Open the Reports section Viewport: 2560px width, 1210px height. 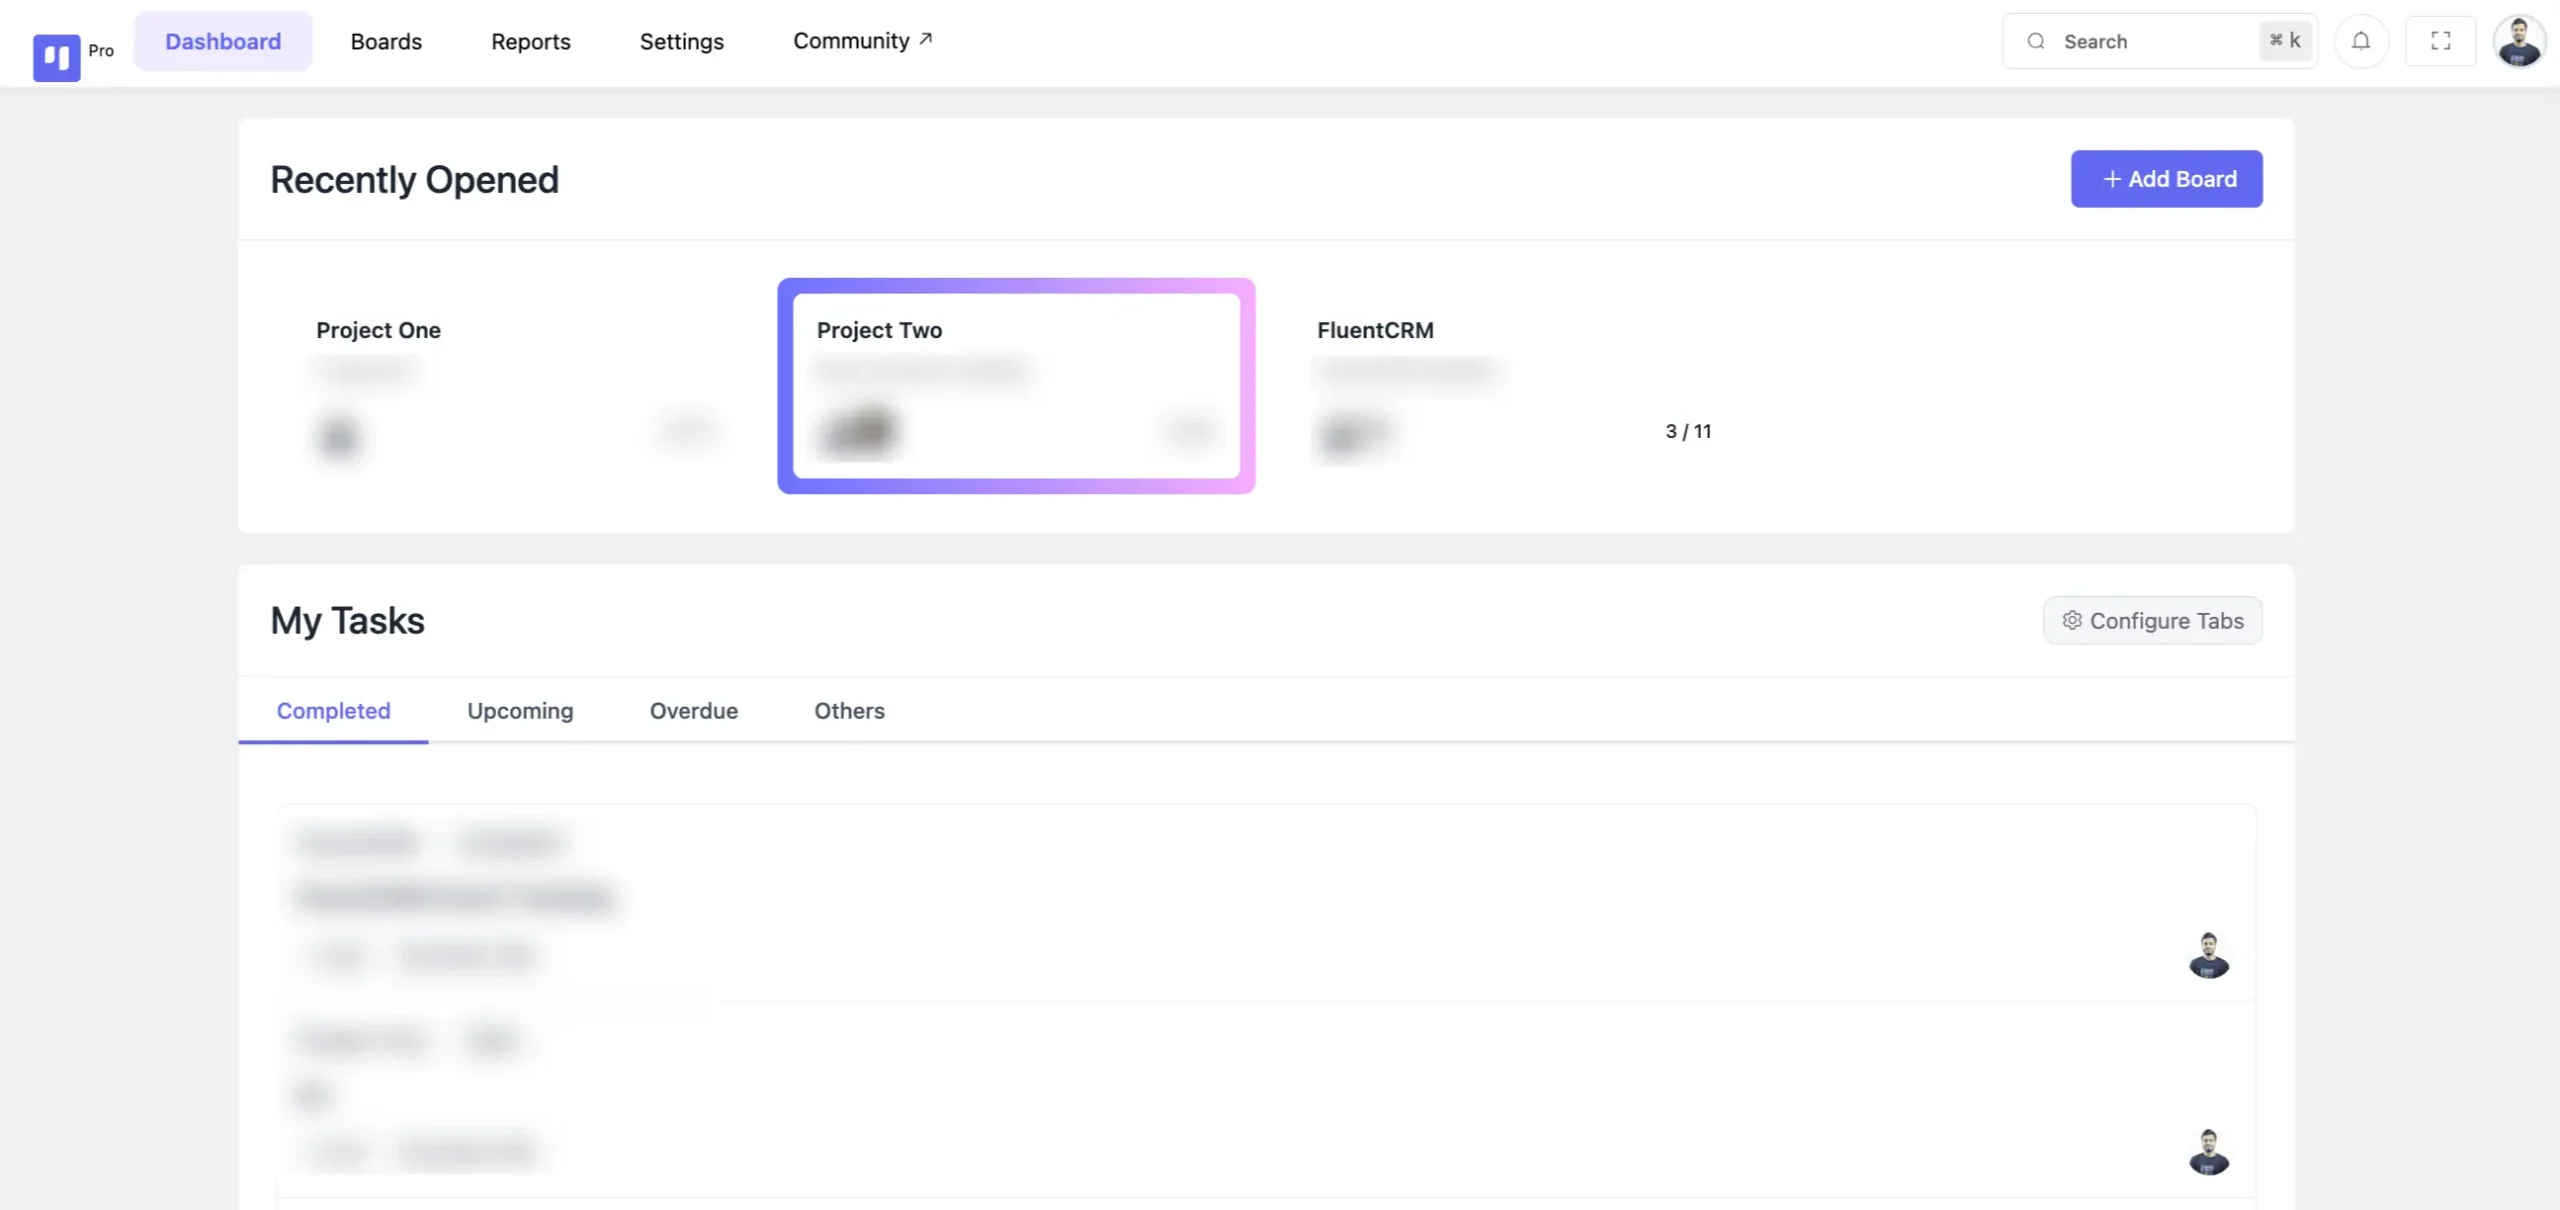click(530, 41)
